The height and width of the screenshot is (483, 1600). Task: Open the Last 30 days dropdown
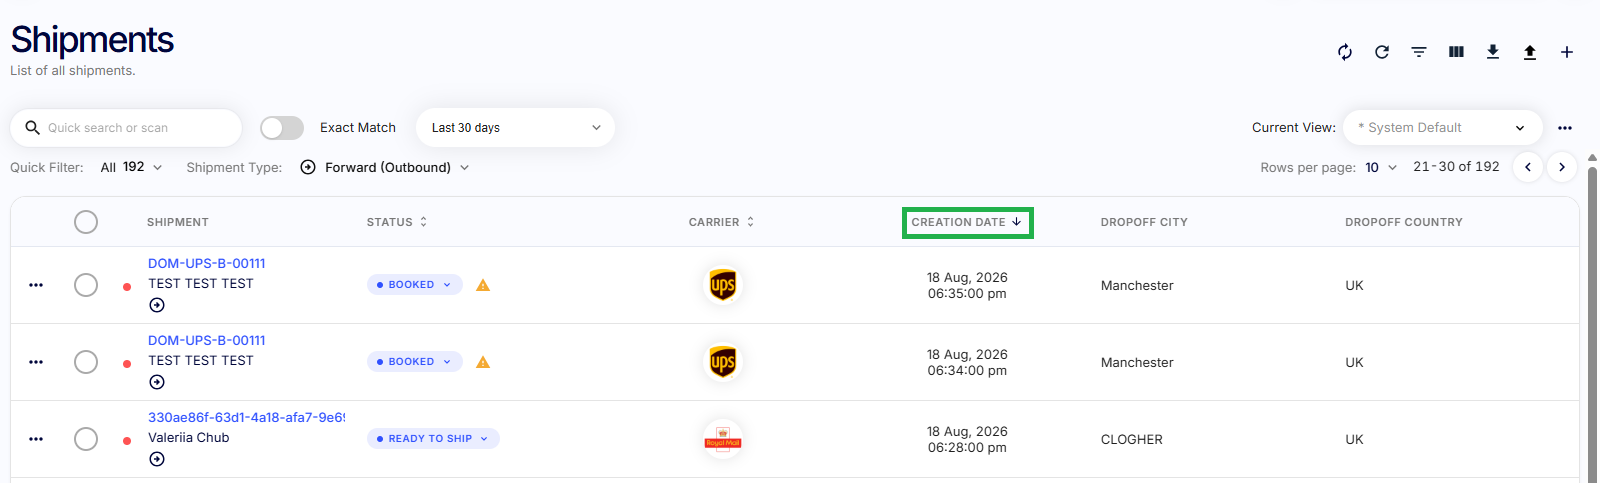(x=515, y=128)
